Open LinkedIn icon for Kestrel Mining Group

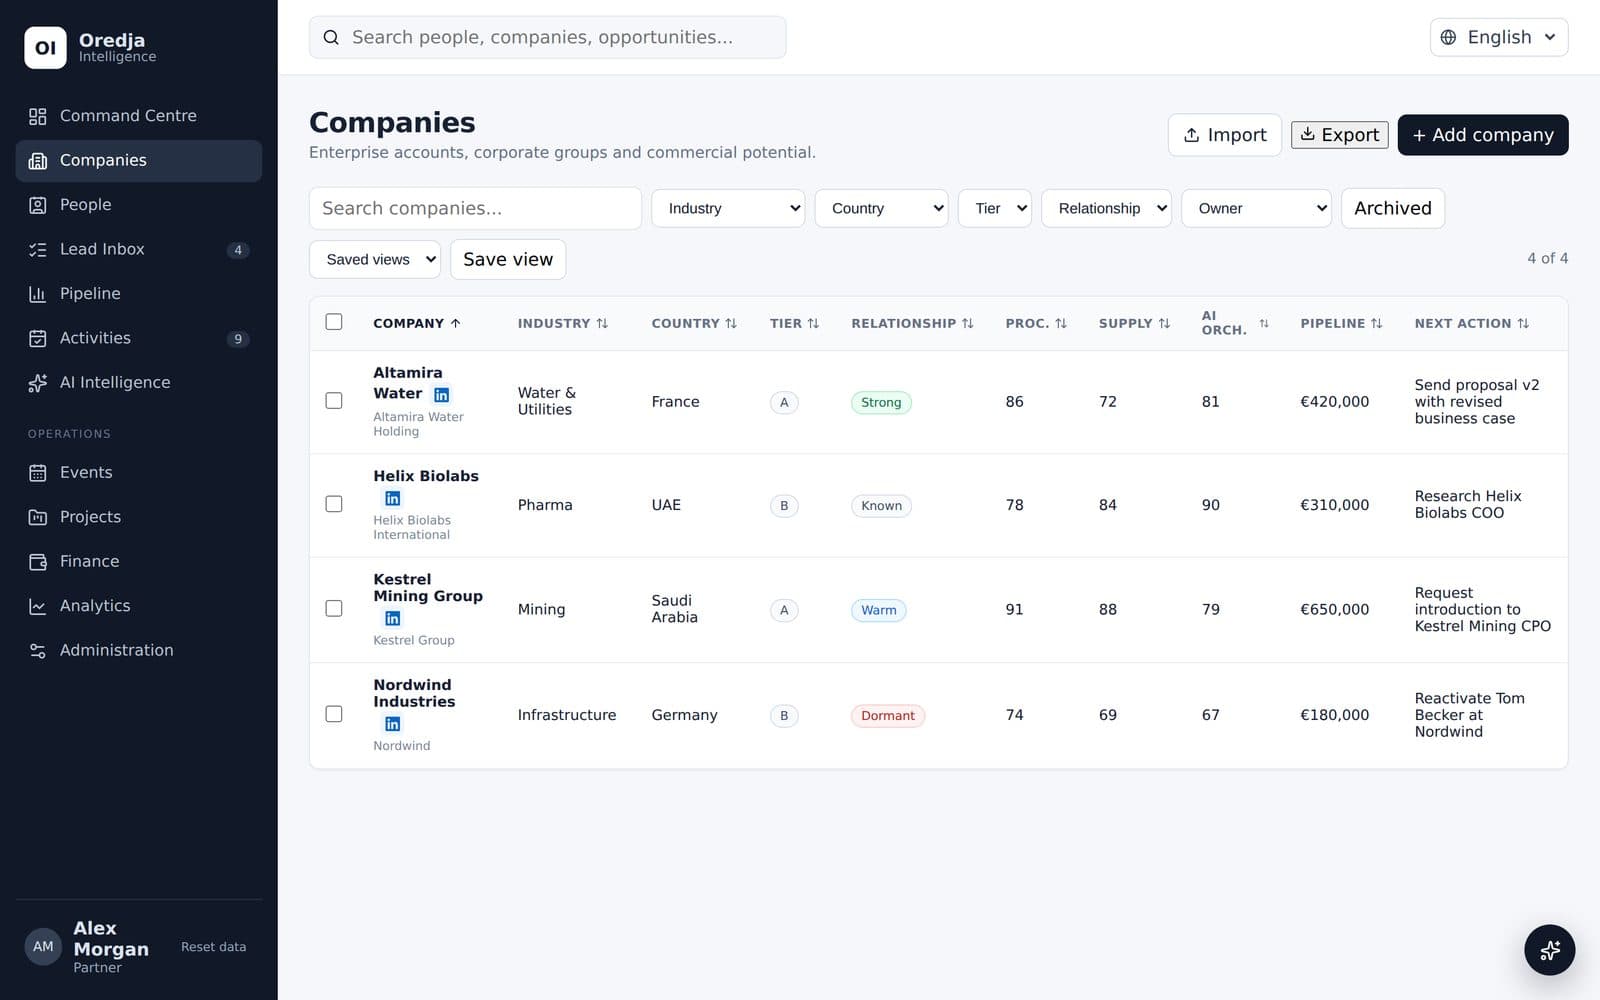point(393,618)
